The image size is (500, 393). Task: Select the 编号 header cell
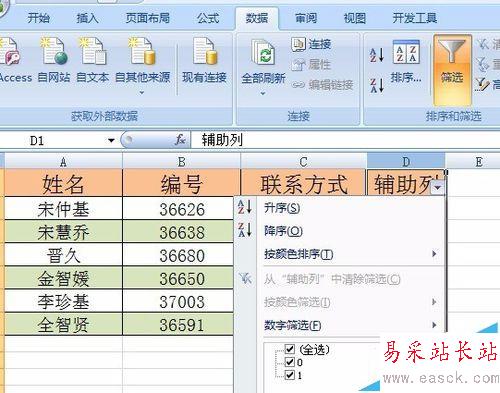pyautogui.click(x=182, y=183)
